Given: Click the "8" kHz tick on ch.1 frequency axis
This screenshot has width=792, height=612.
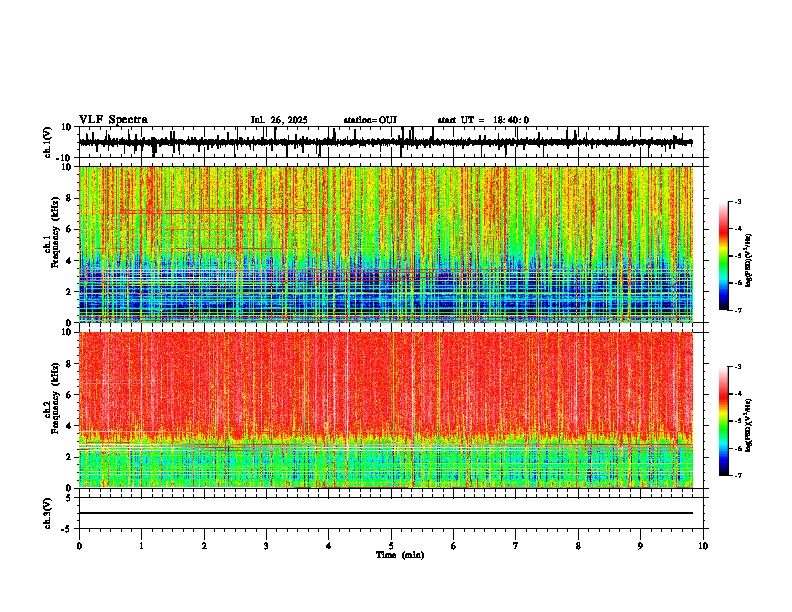Looking at the screenshot, I should click(x=70, y=198).
